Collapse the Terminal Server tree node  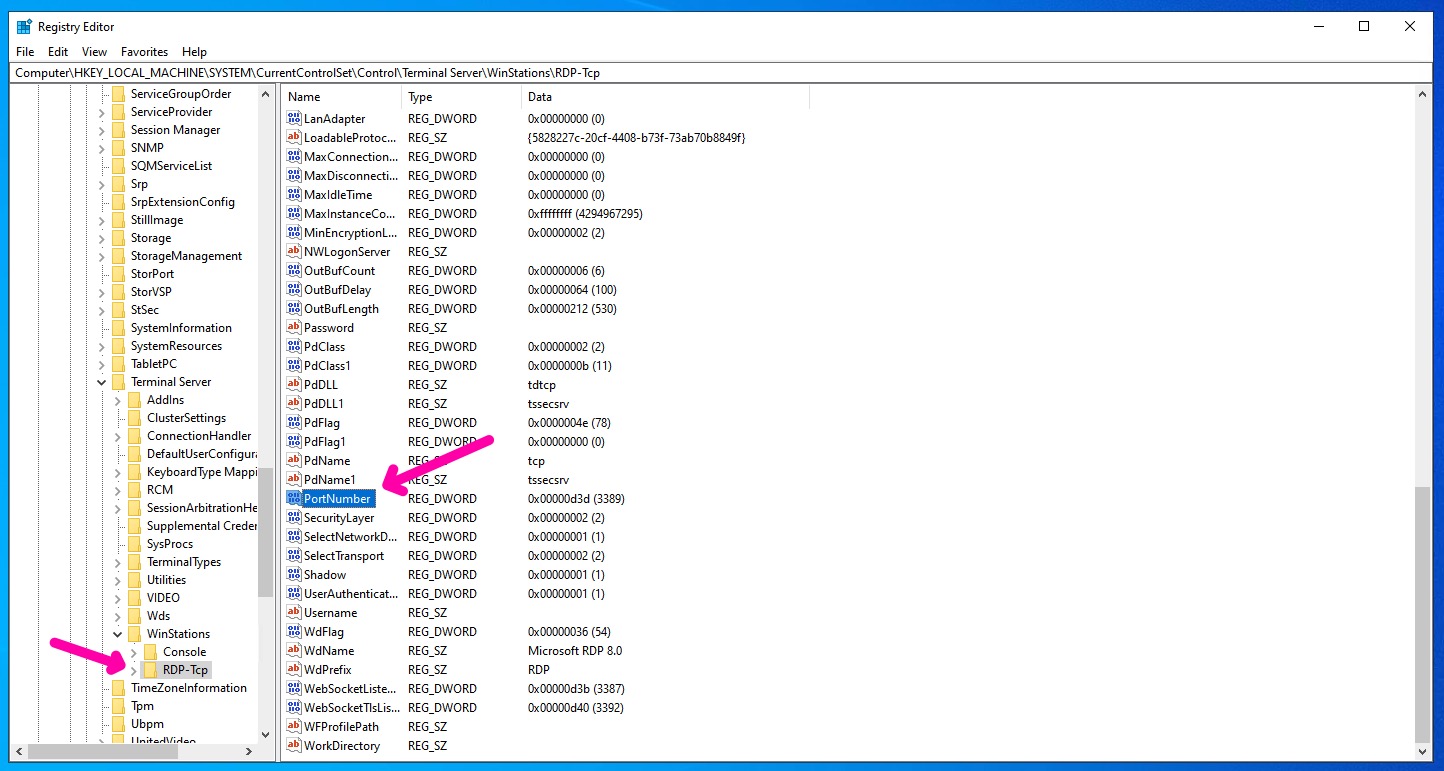[x=102, y=382]
